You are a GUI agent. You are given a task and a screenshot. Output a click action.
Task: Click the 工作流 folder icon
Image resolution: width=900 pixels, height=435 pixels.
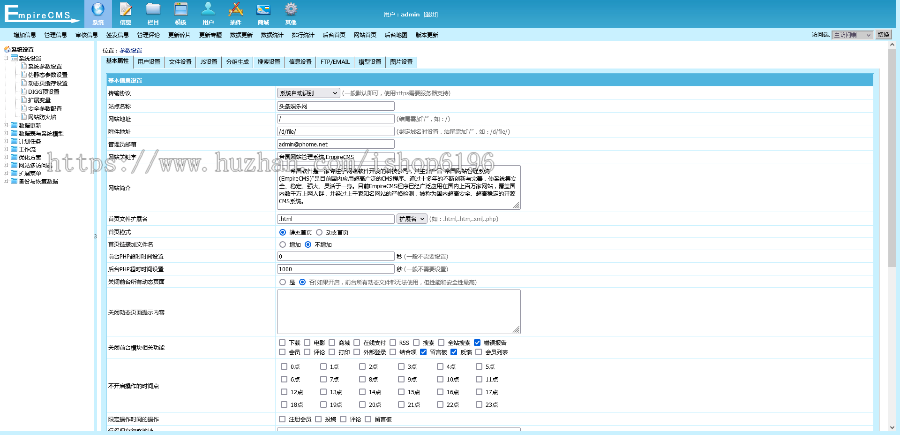pos(14,149)
